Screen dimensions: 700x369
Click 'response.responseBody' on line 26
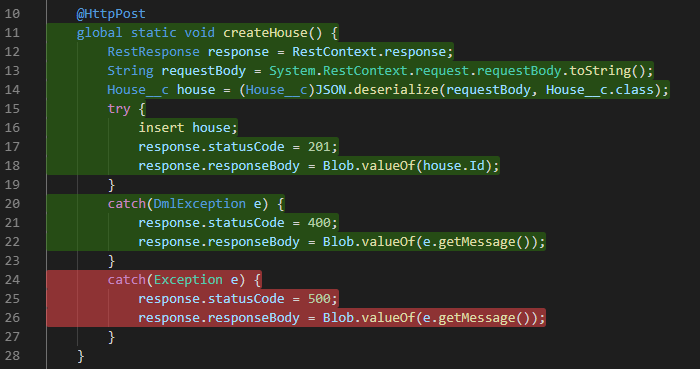click(x=219, y=318)
